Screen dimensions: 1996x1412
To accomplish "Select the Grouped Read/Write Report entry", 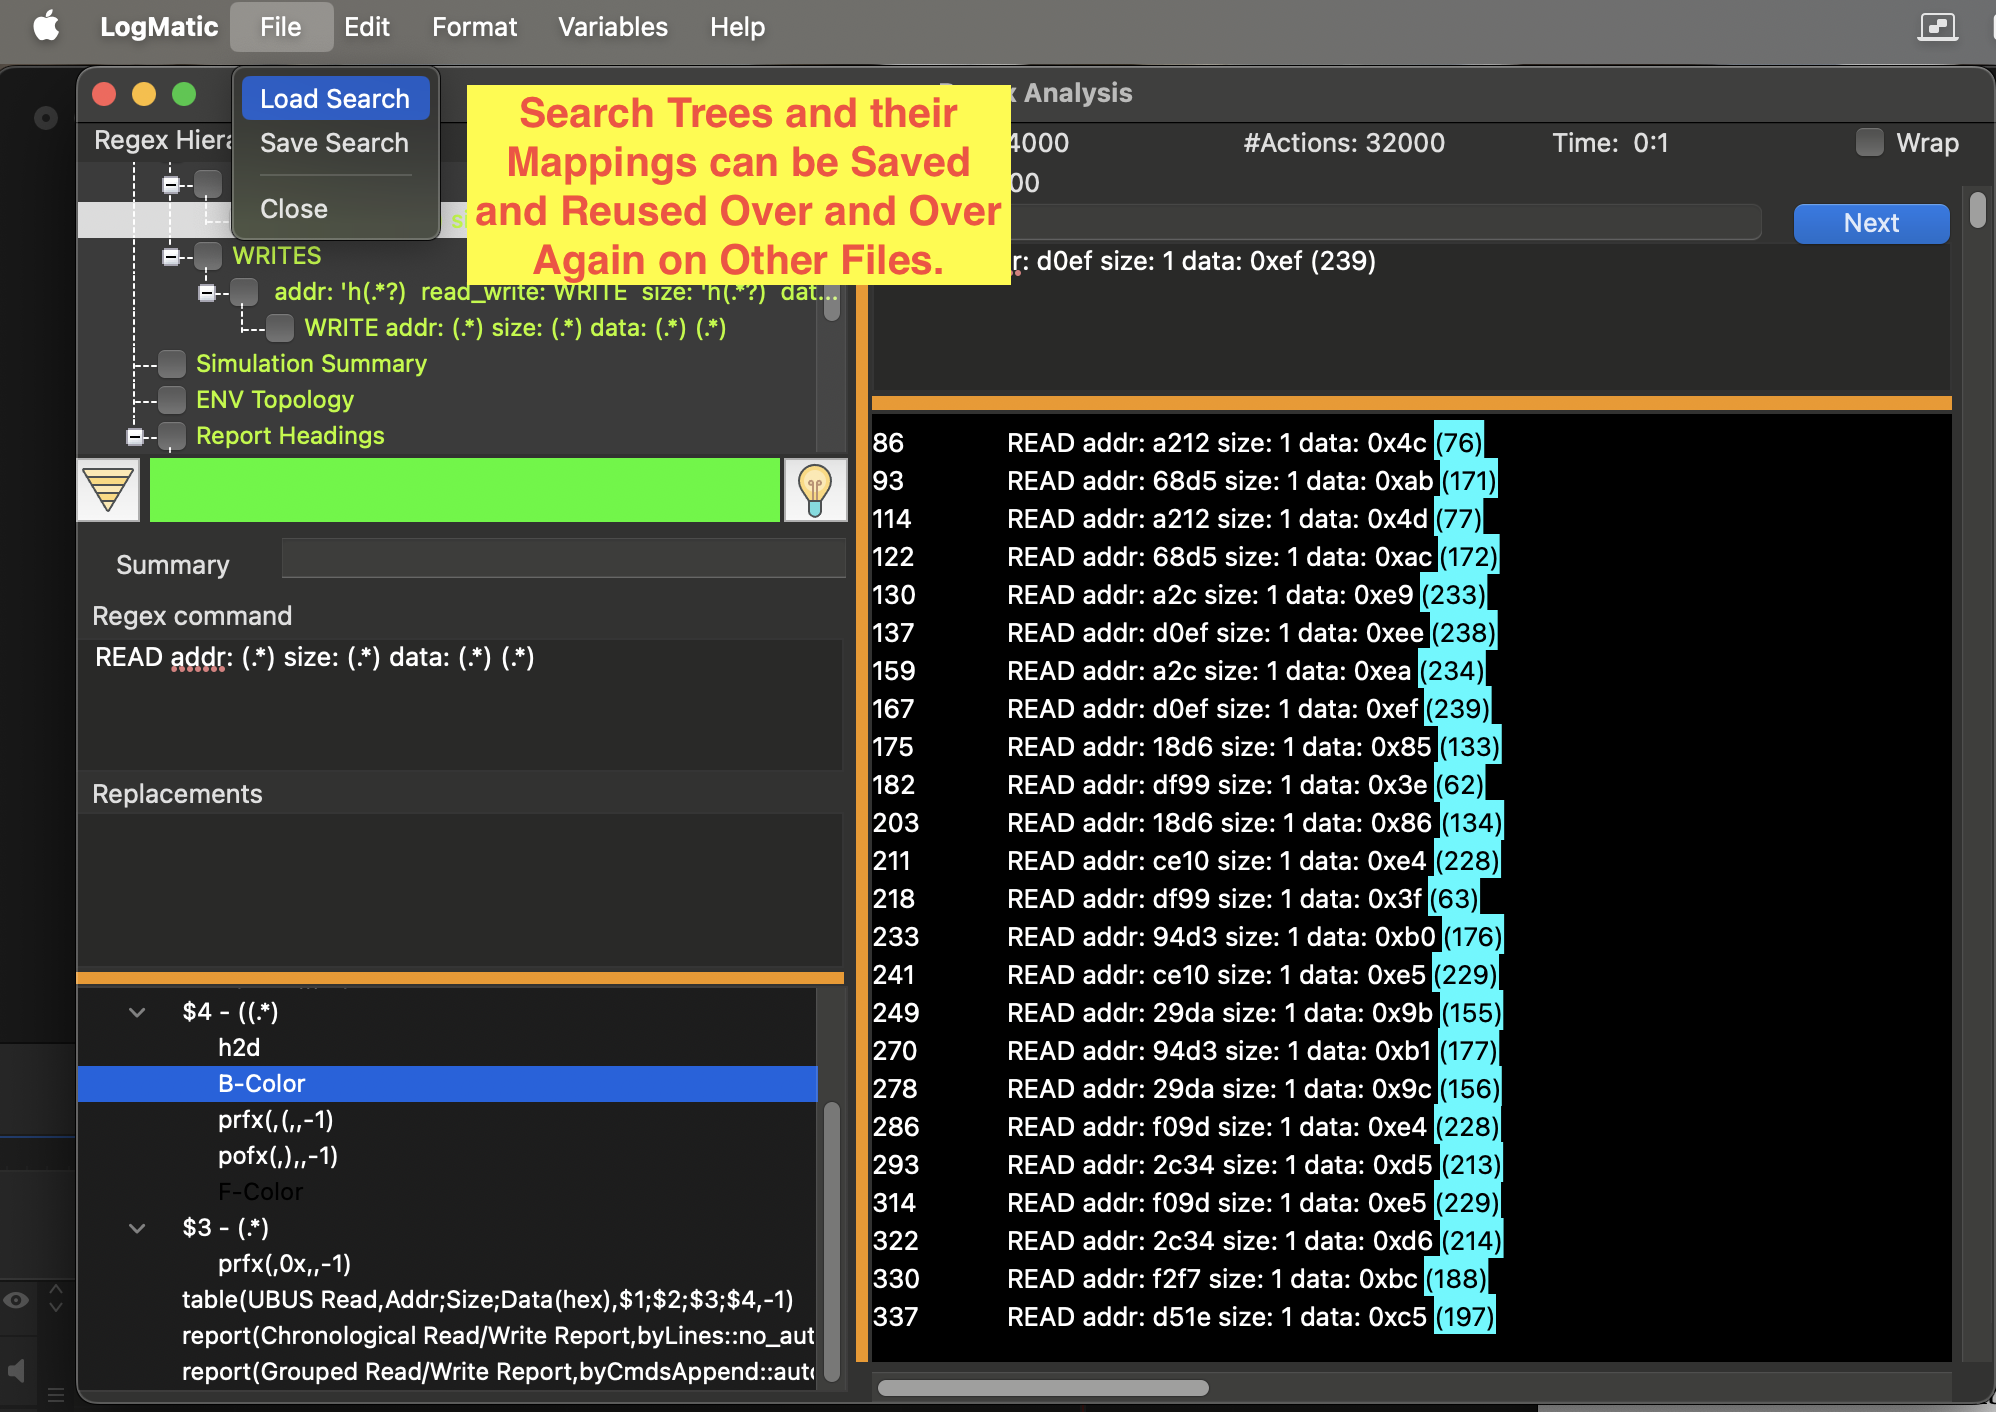I will pos(498,1372).
